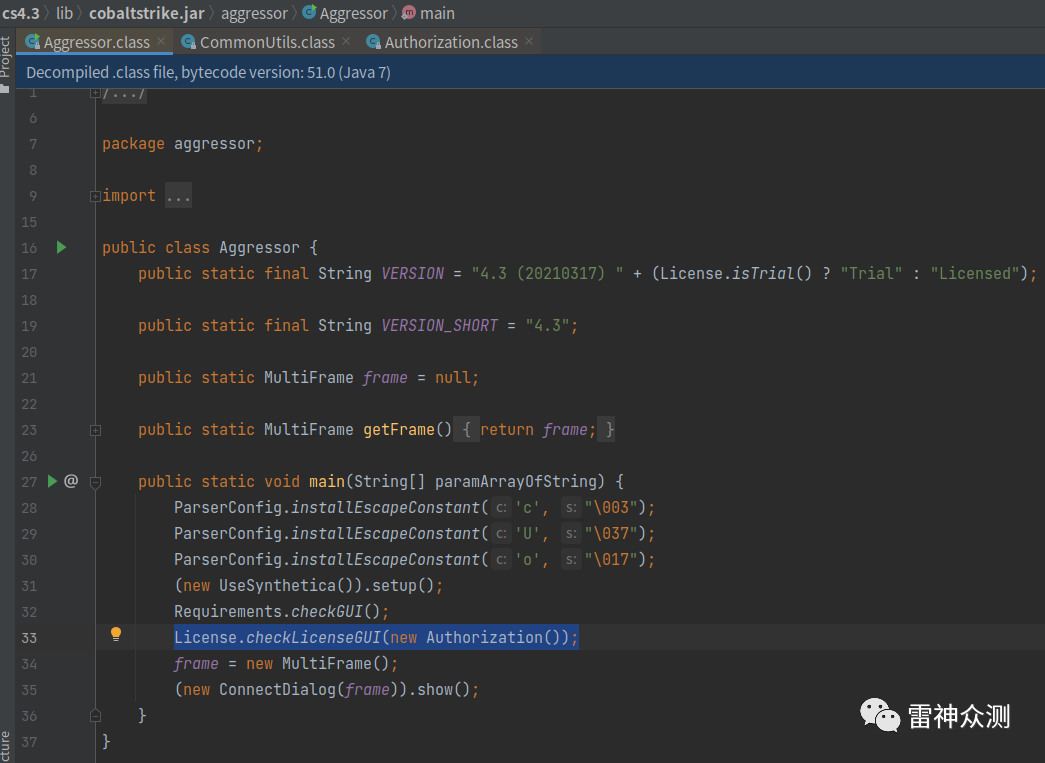Image resolution: width=1045 pixels, height=763 pixels.
Task: Click the checkLicenseGUI method call
Action: click(x=313, y=637)
